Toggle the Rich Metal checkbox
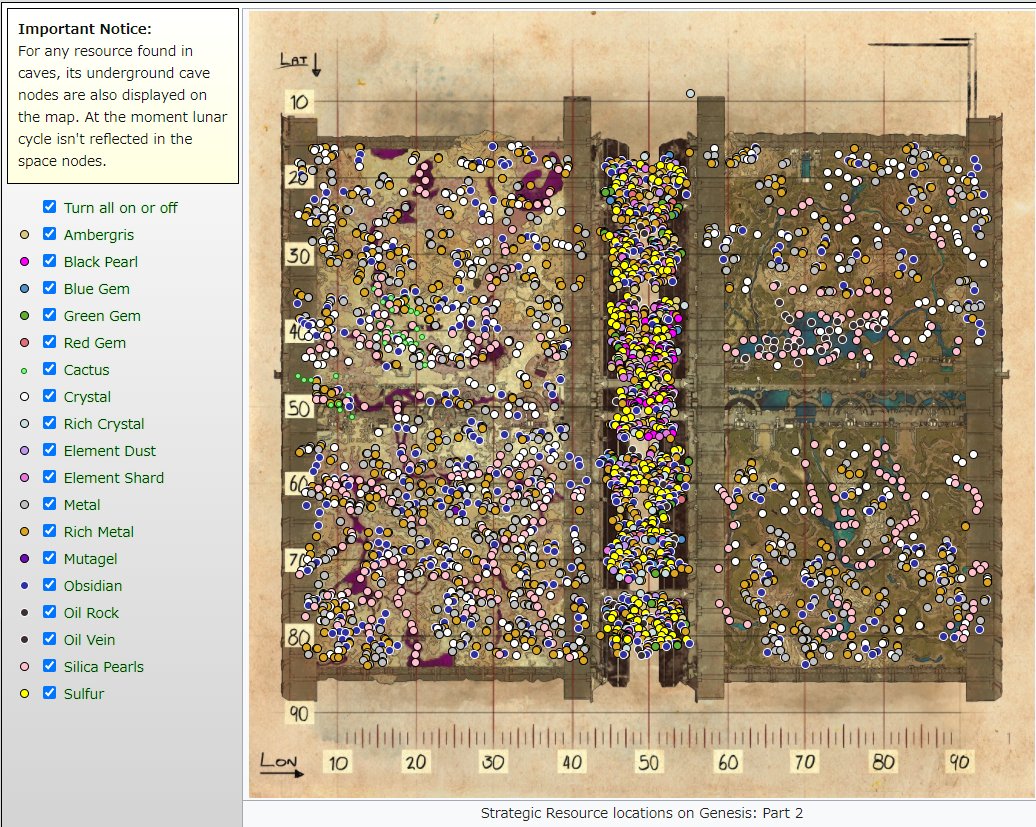 point(50,531)
